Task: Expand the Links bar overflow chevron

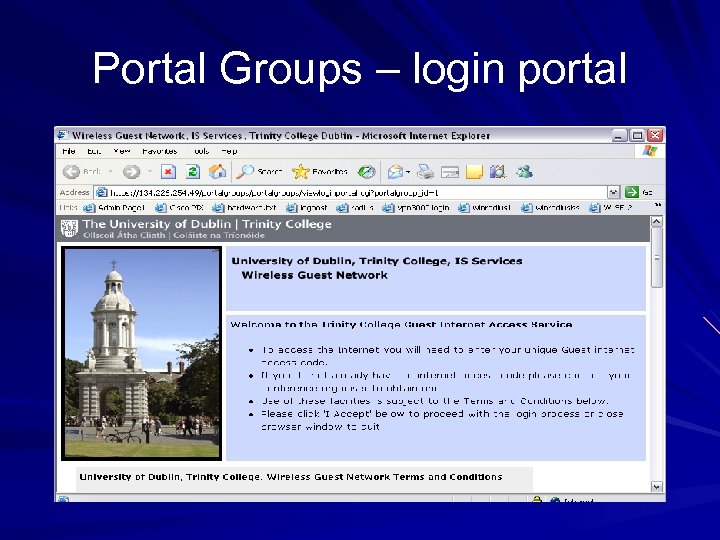Action: [x=658, y=206]
